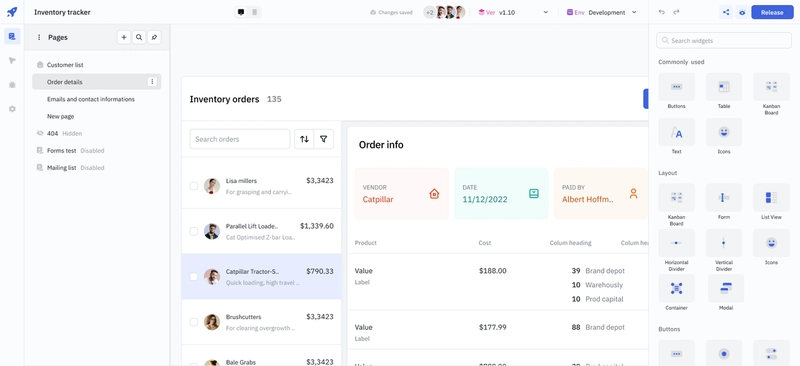The image size is (800, 366).
Task: Click the share icon beside Release
Action: coord(726,12)
